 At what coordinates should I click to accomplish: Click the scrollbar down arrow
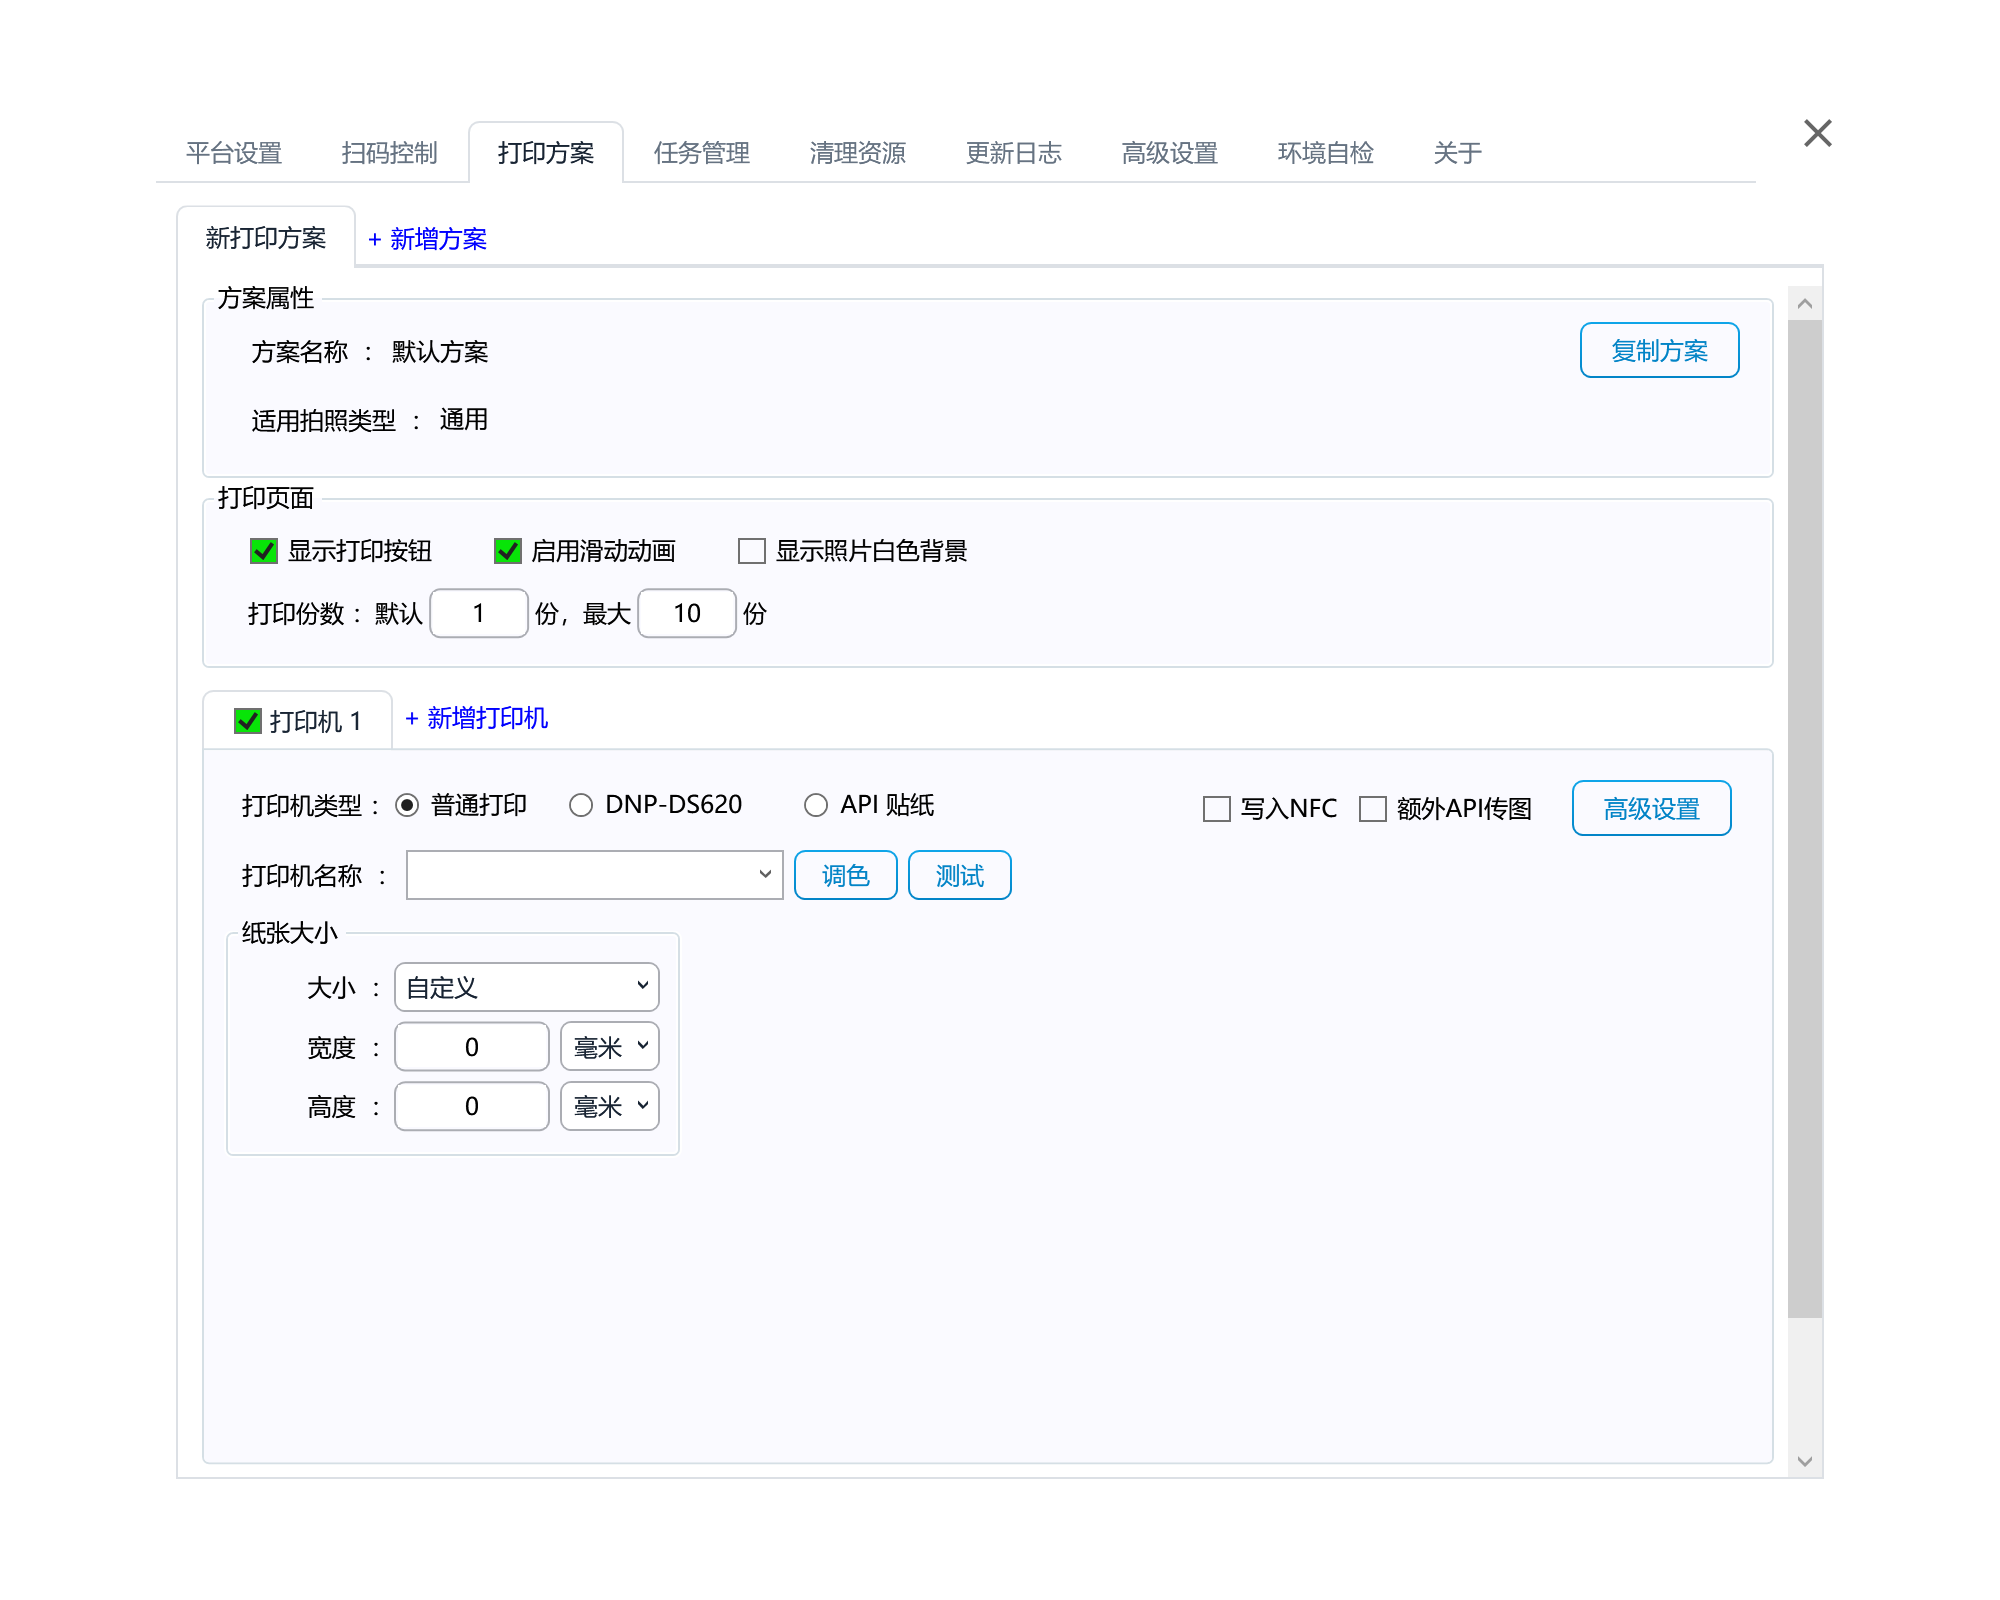coord(1805,1461)
